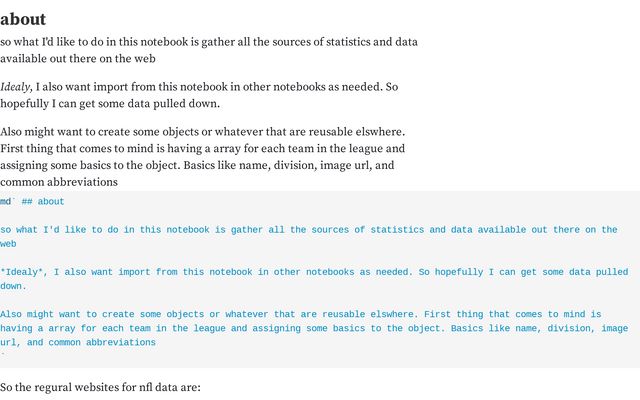
Task: Click the closing backtick ending the code cell
Action: pyautogui.click(x=3, y=355)
